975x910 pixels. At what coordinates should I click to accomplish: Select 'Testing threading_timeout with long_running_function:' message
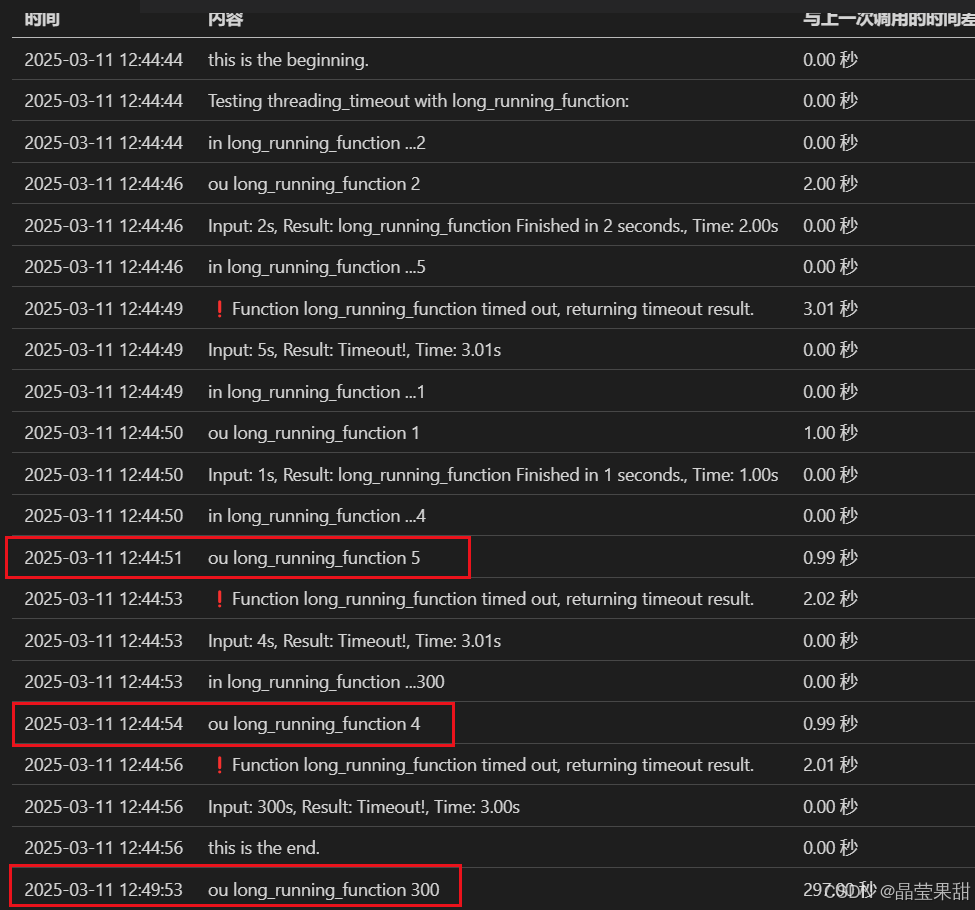pos(418,101)
